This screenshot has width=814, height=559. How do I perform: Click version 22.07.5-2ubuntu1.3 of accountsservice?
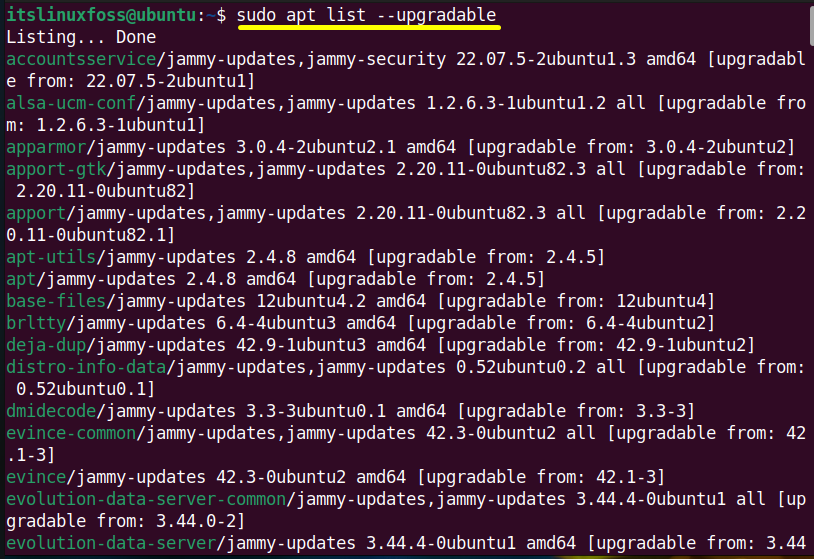[546, 59]
